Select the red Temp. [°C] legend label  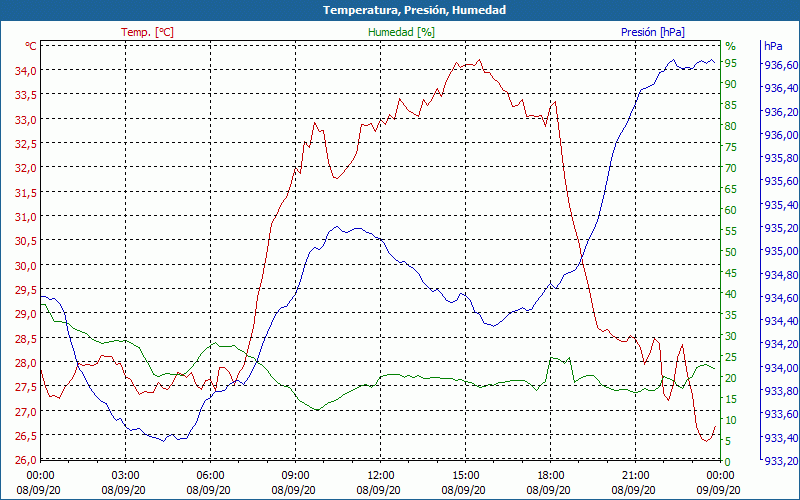pyautogui.click(x=147, y=32)
